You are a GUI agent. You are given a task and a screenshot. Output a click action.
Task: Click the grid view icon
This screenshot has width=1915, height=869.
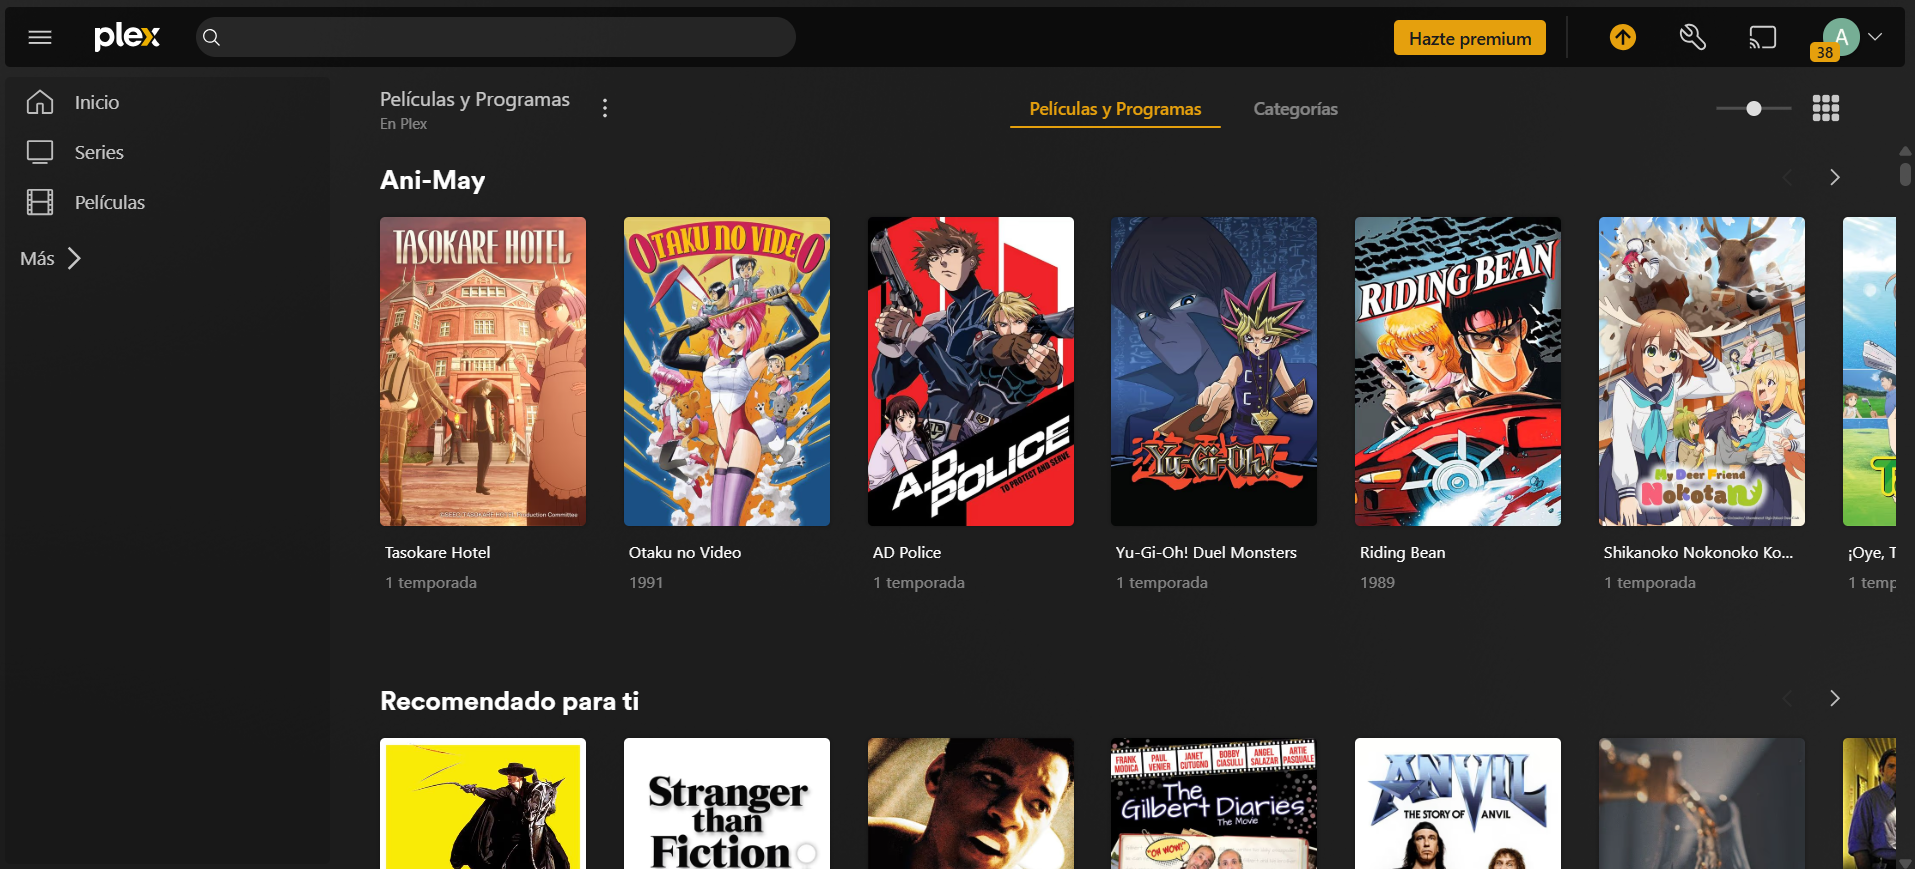1826,108
